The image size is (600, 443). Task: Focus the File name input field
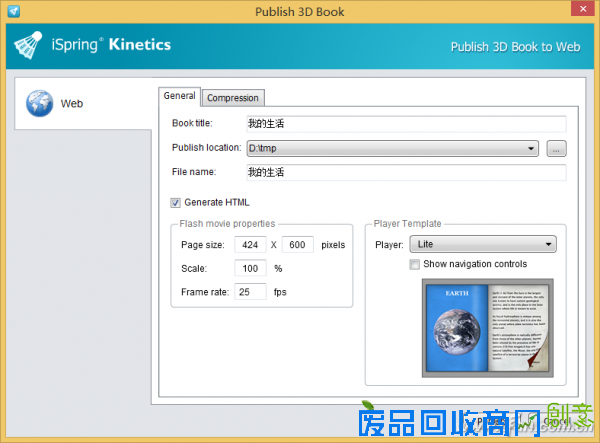click(405, 172)
